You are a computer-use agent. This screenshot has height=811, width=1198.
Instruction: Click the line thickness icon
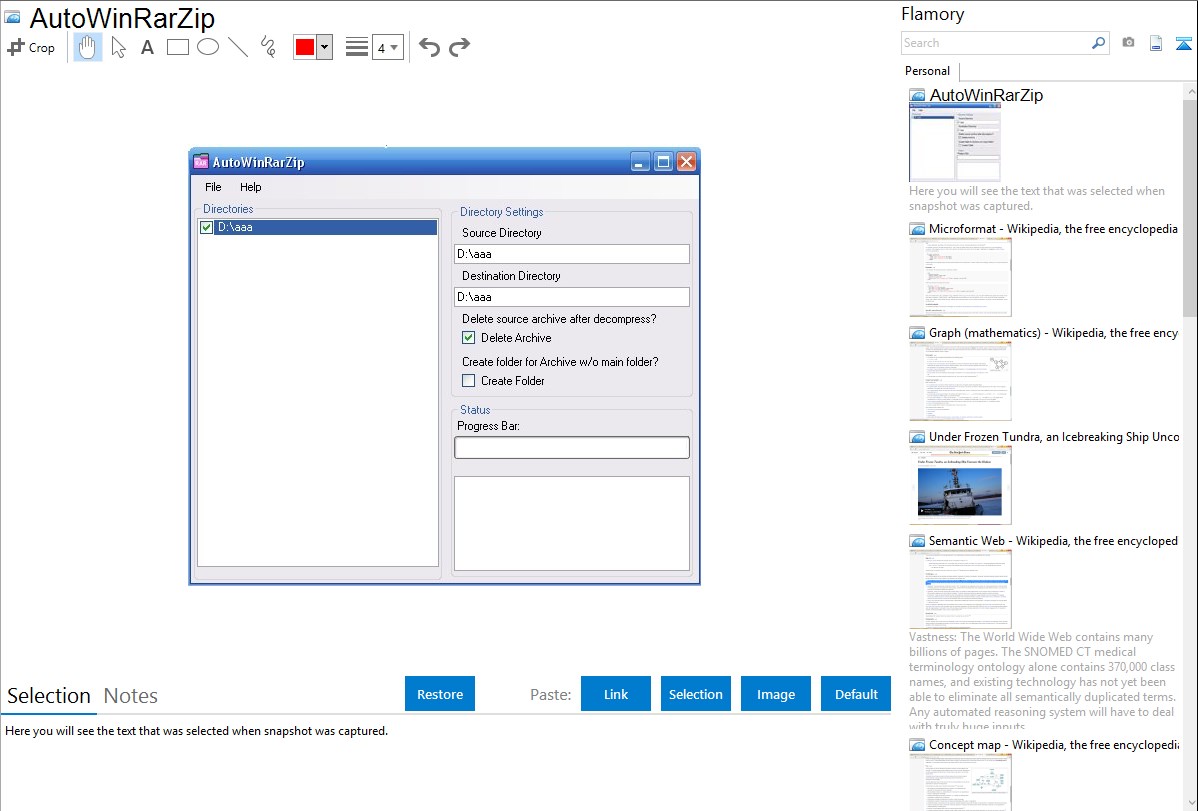click(356, 47)
